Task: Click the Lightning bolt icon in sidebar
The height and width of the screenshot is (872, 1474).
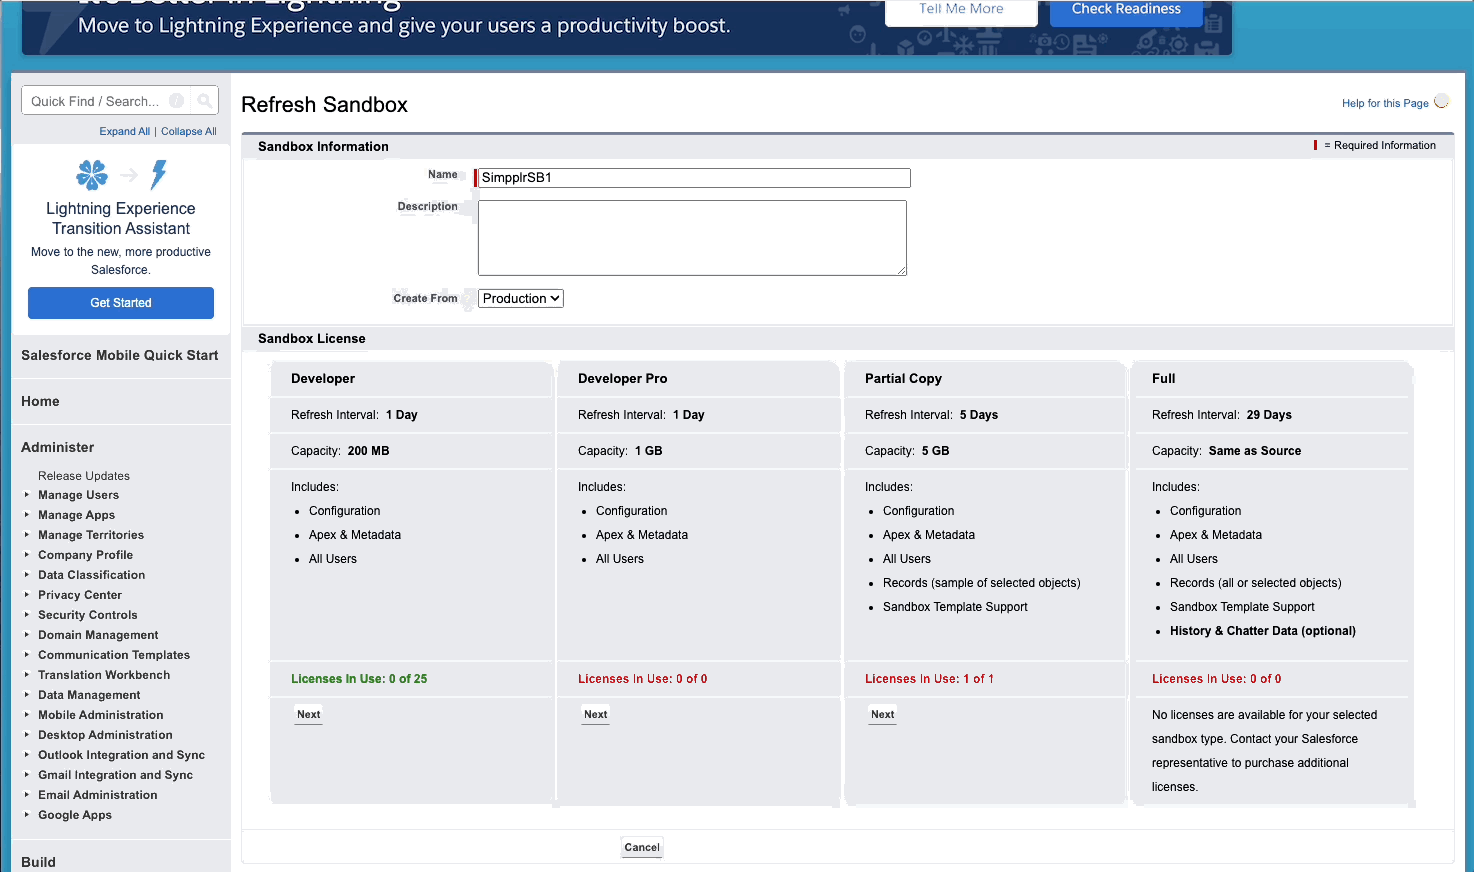Action: (158, 175)
